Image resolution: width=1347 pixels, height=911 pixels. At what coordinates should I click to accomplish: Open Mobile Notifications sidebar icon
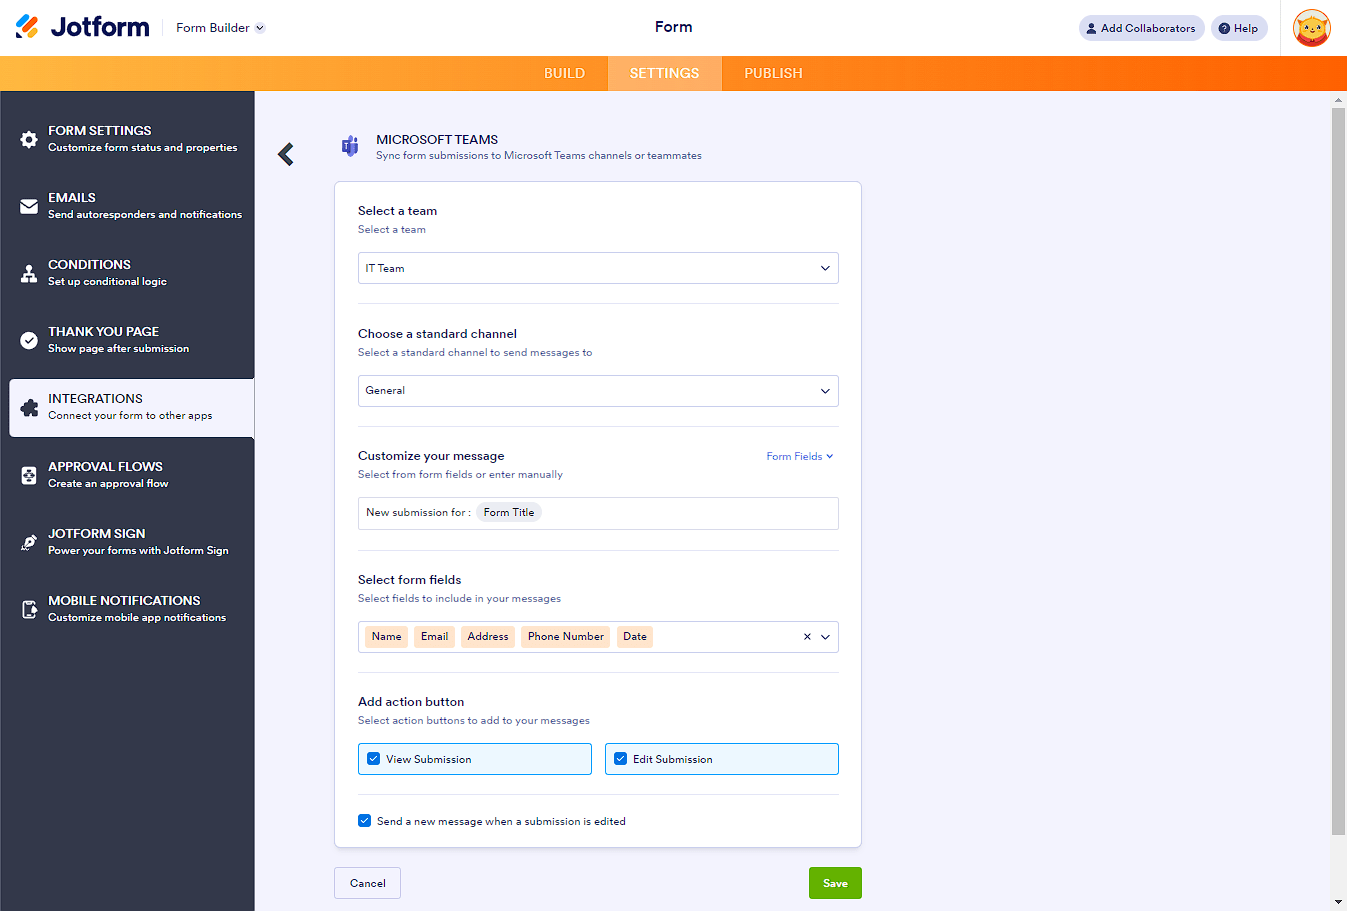[x=29, y=609]
